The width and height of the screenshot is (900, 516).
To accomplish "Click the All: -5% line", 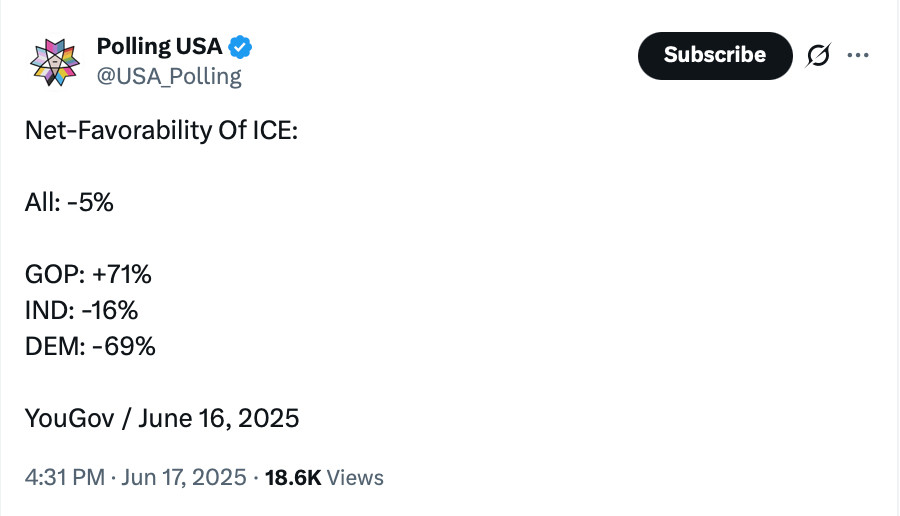I will (x=69, y=202).
